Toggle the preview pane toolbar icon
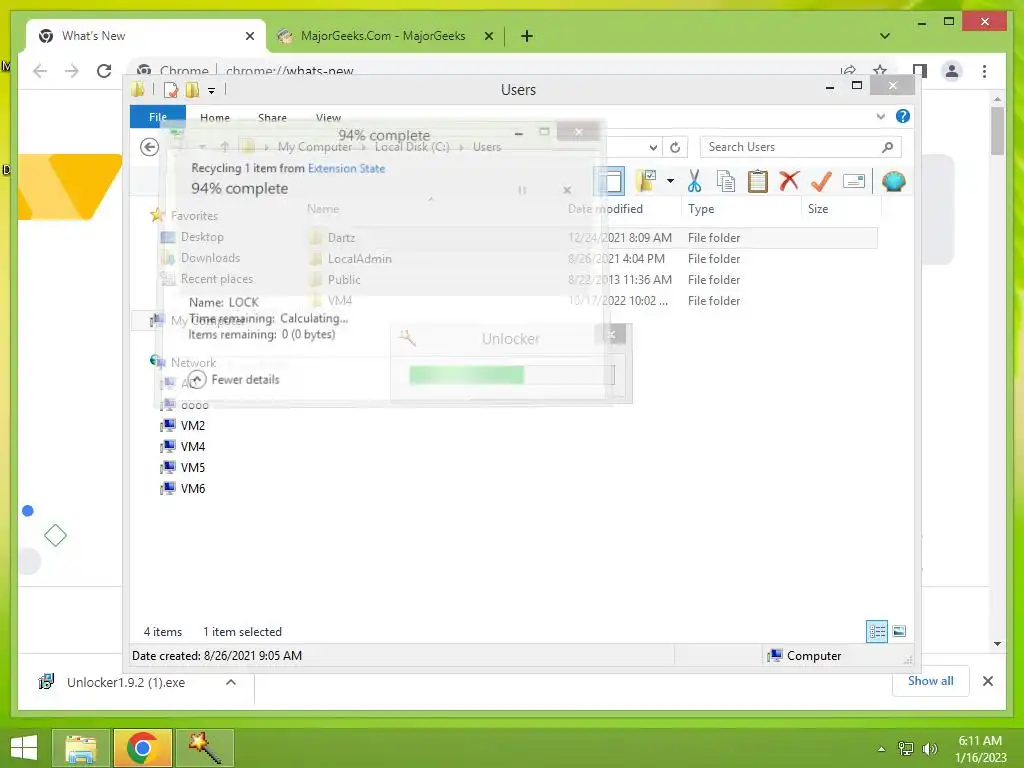The image size is (1024, 768). 610,181
